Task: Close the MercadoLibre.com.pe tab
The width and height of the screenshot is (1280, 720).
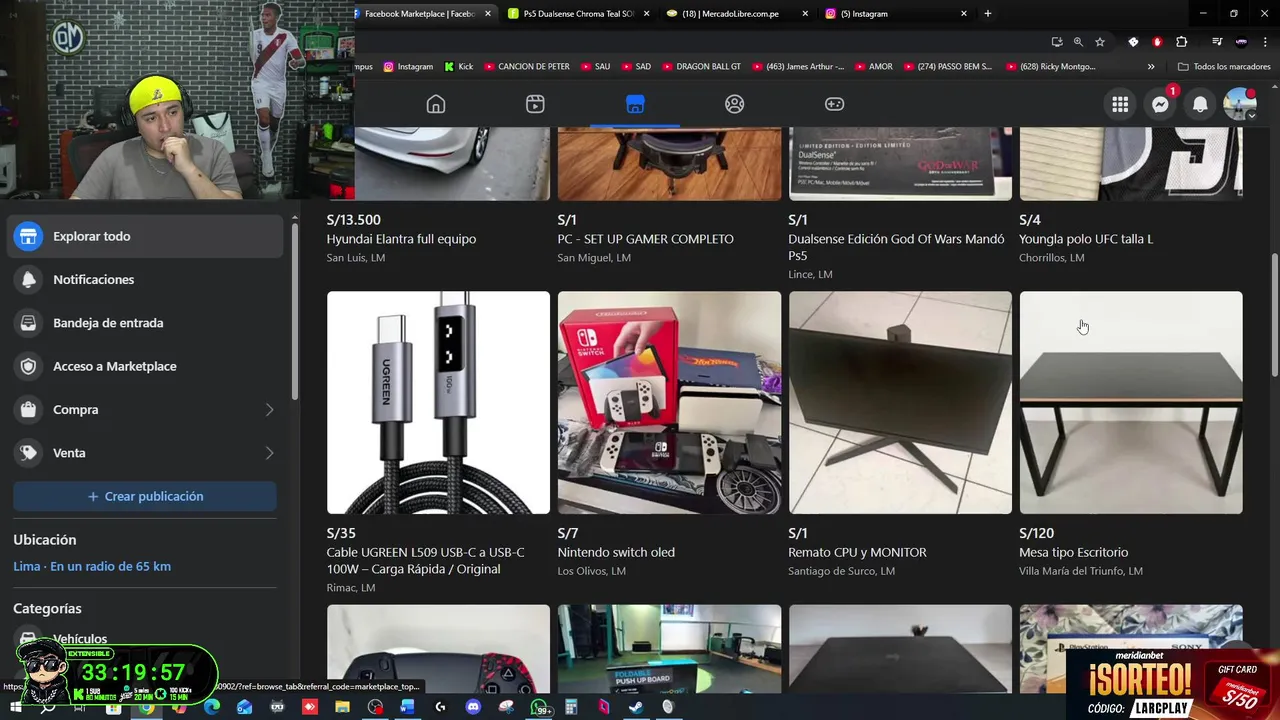Action: pos(805,13)
